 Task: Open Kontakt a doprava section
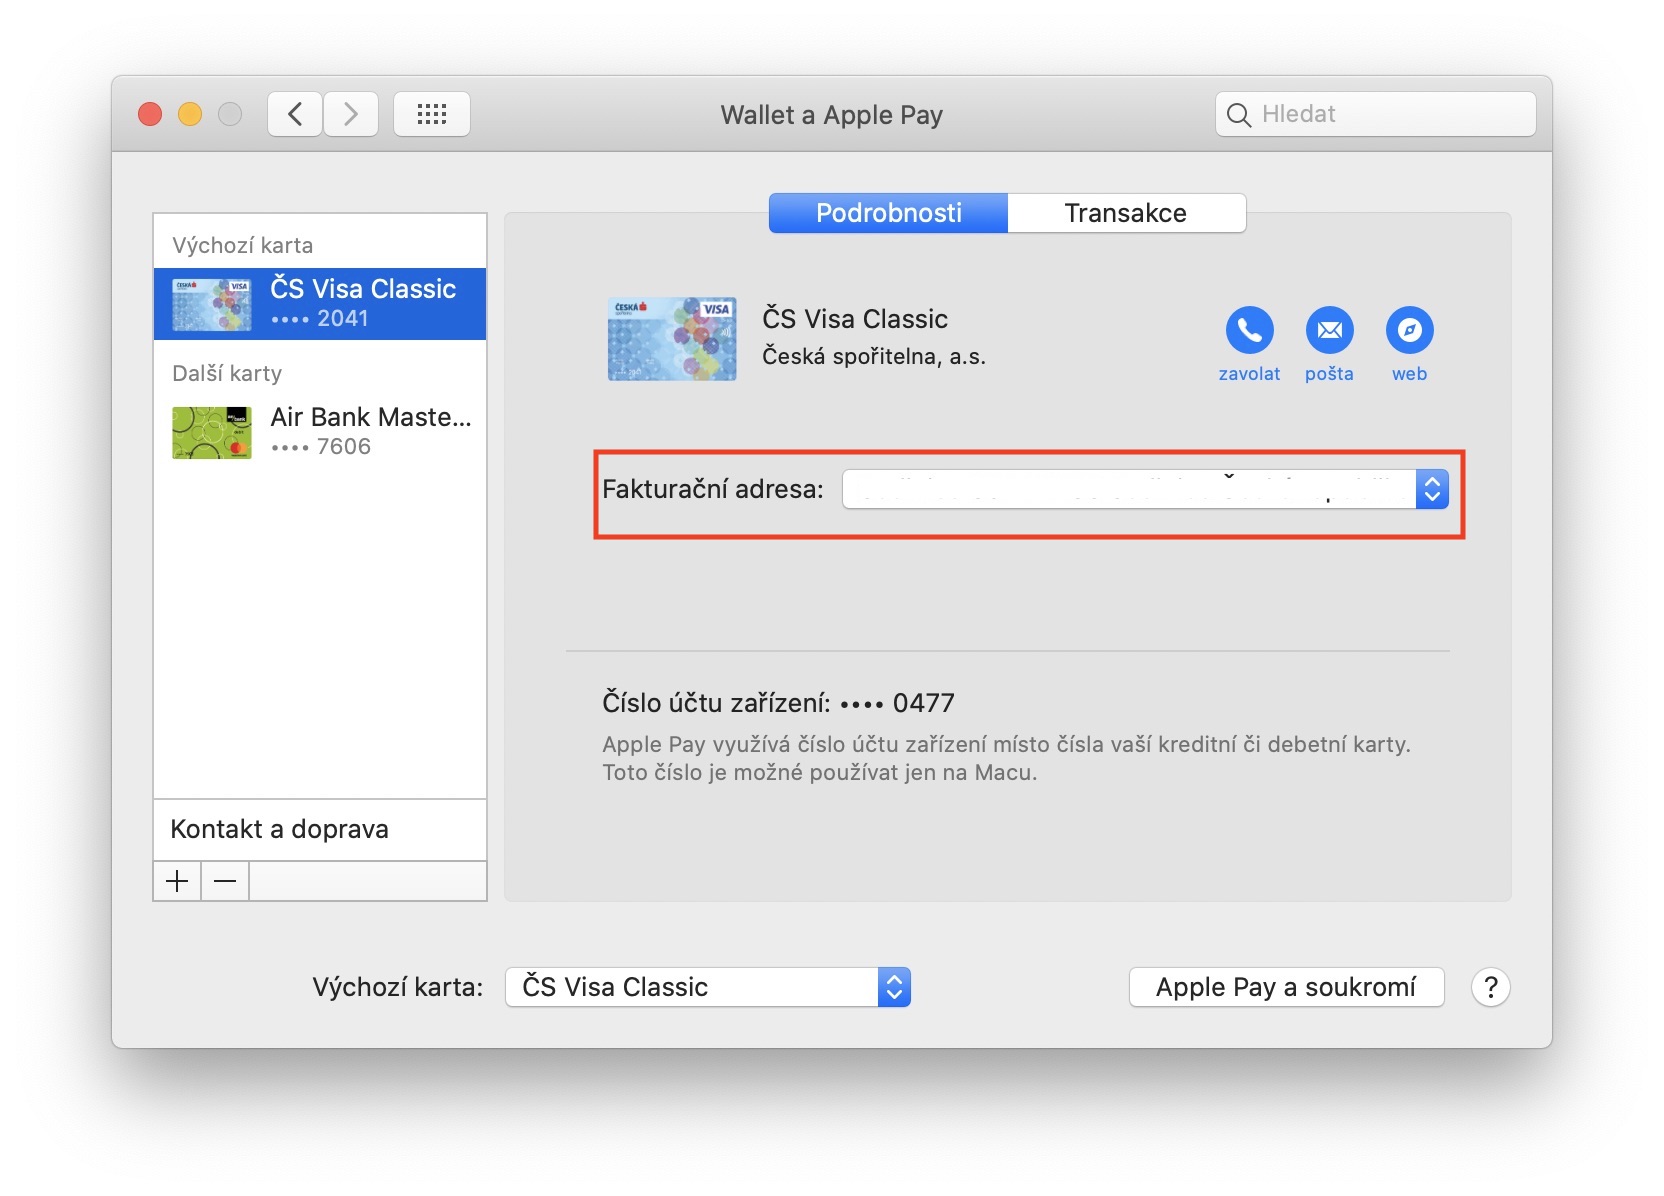(320, 829)
